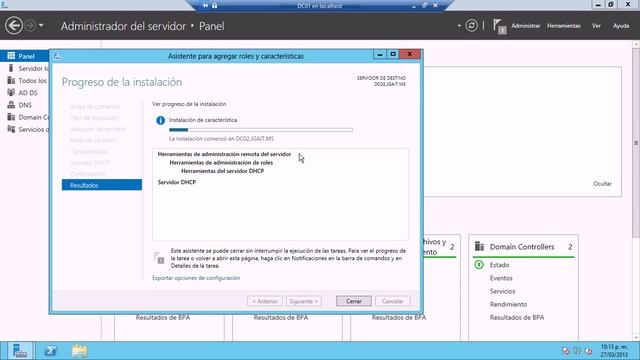
Task: Click the Todos los servidores icon
Action: pos(11,80)
